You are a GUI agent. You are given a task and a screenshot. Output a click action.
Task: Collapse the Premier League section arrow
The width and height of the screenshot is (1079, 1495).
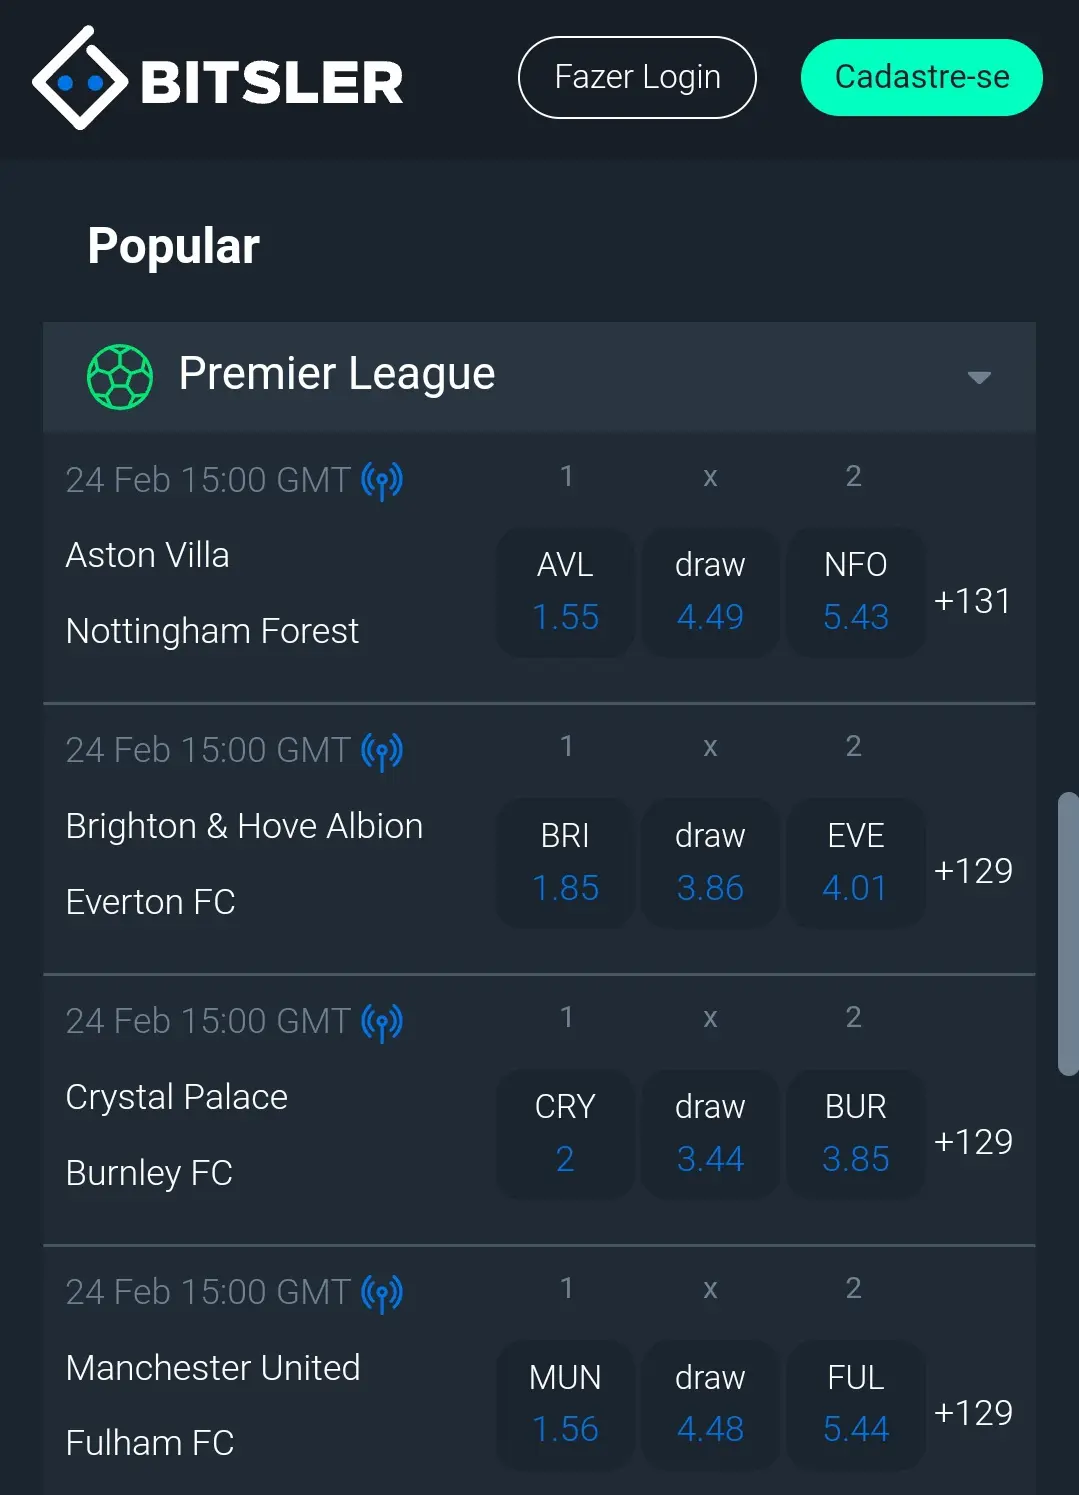click(x=979, y=377)
